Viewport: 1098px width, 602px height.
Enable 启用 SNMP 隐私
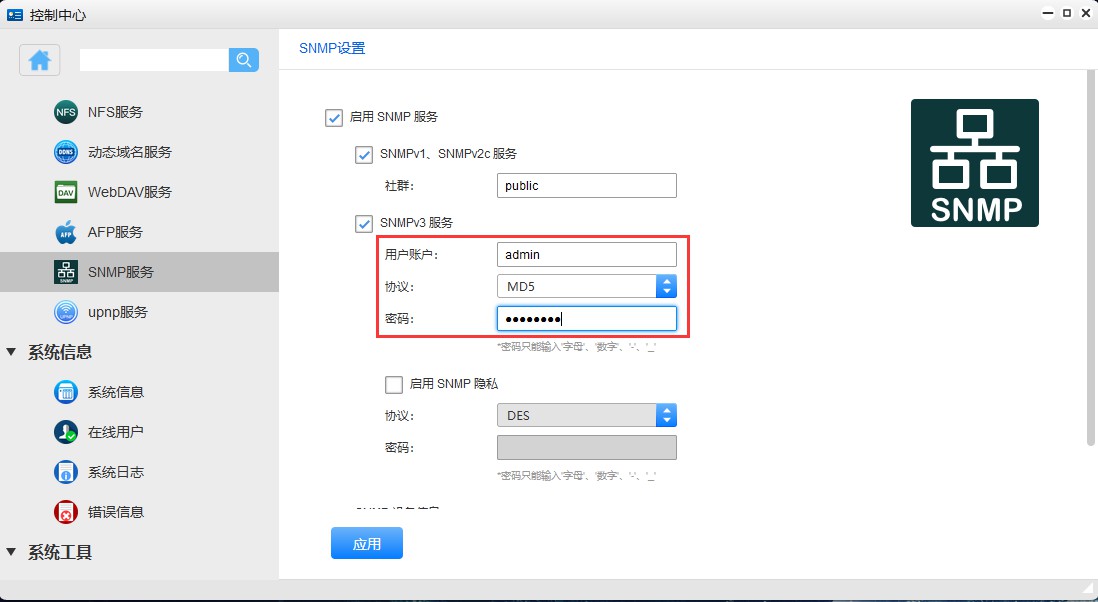point(395,385)
